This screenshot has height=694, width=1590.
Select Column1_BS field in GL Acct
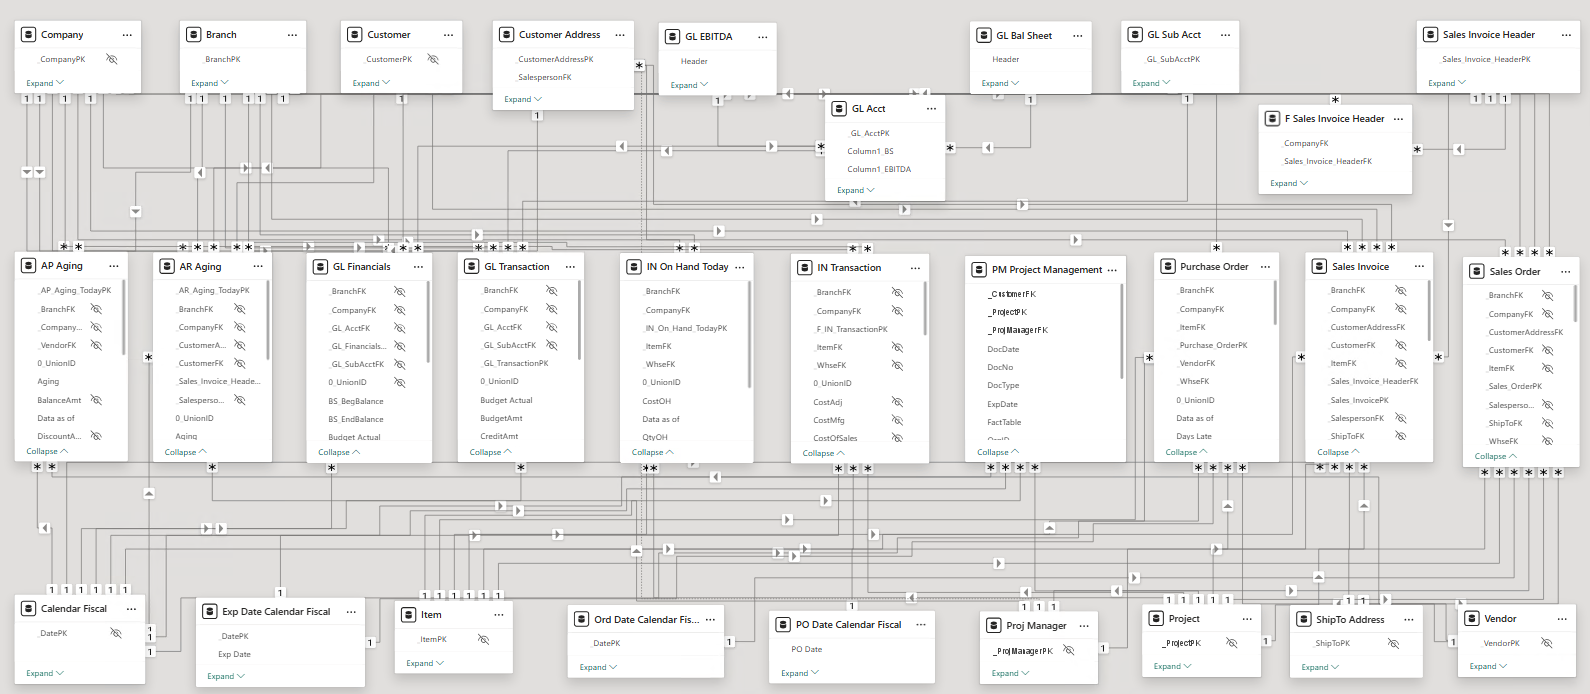click(870, 151)
